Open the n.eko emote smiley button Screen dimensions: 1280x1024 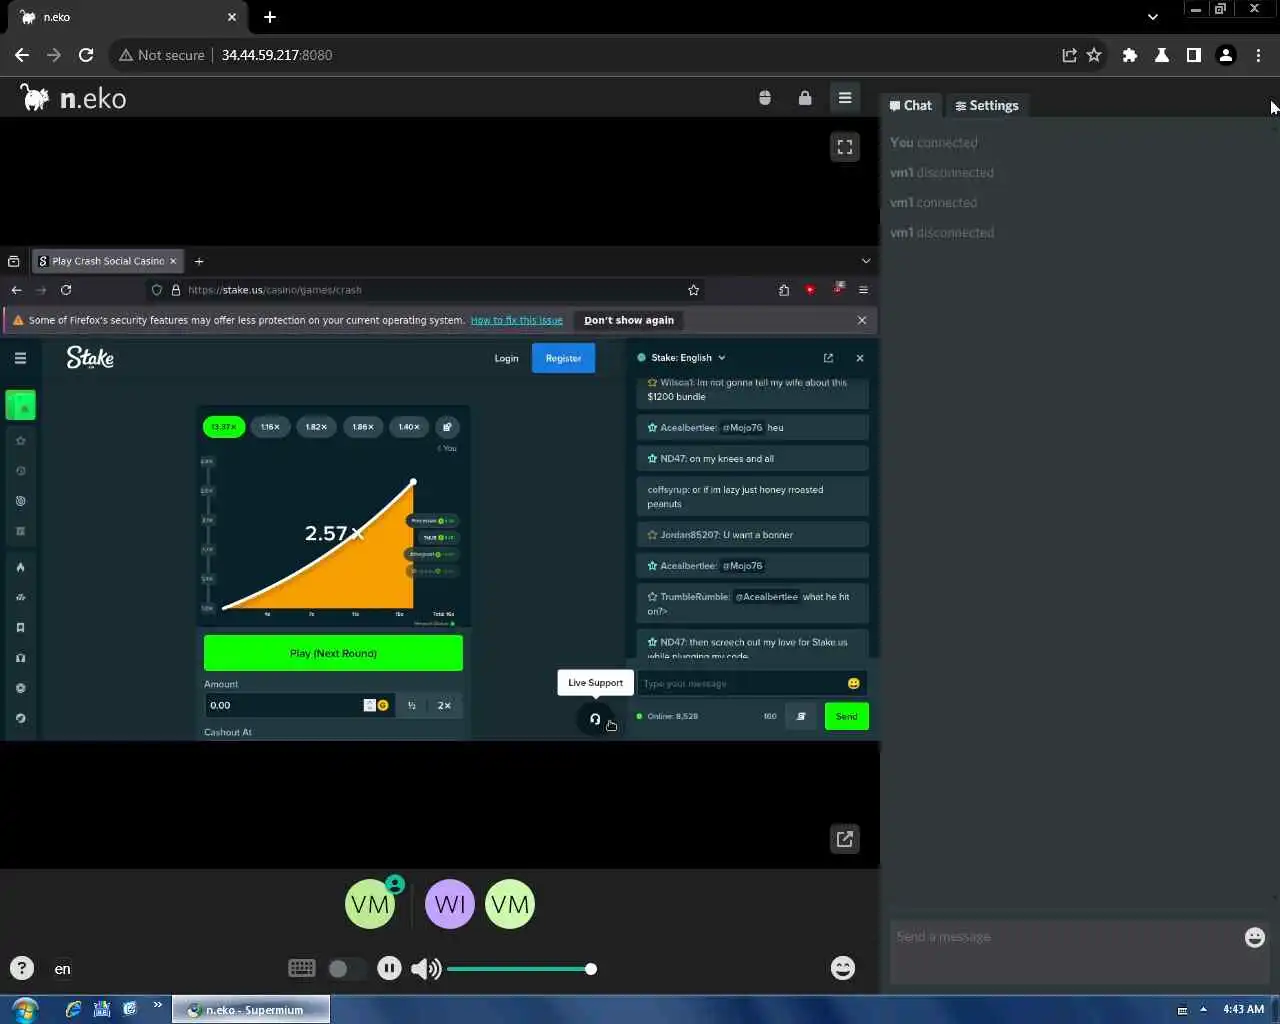(843, 968)
